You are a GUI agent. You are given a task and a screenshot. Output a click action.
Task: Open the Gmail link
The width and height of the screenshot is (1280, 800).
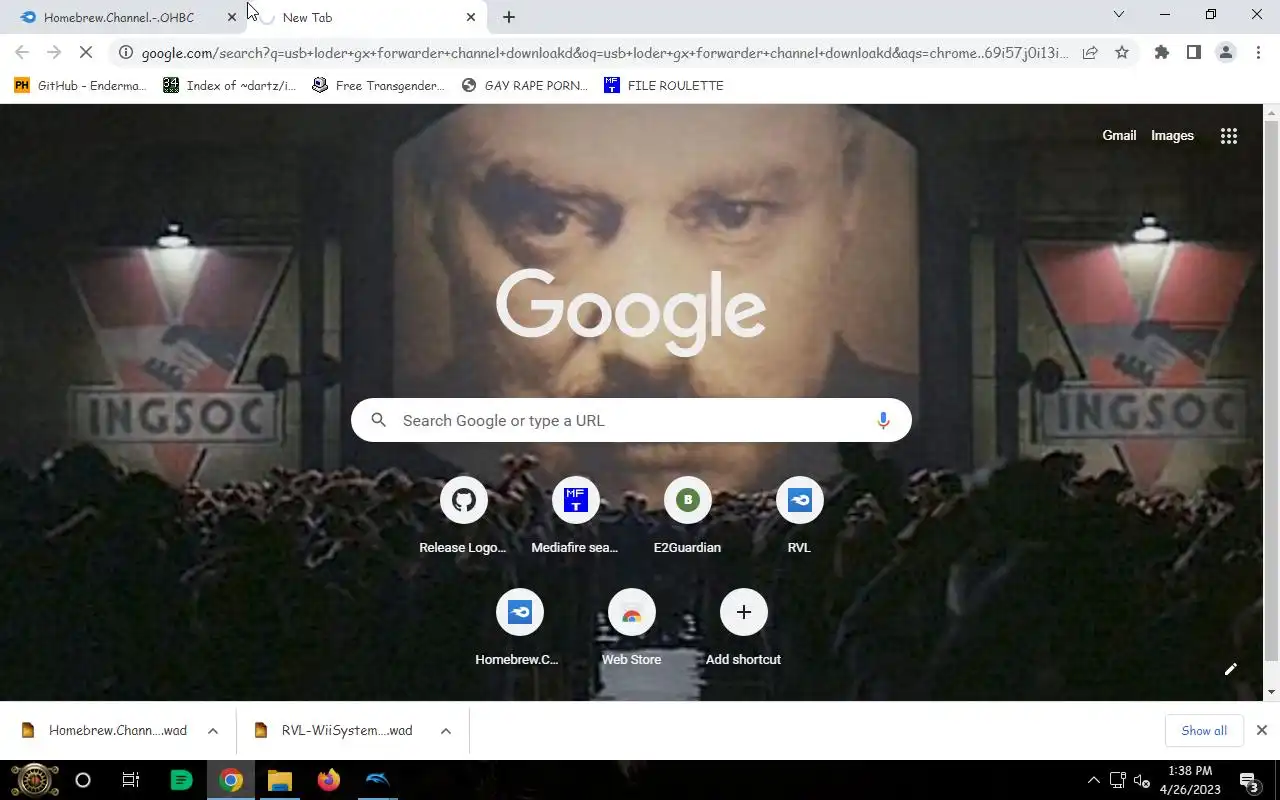1119,136
